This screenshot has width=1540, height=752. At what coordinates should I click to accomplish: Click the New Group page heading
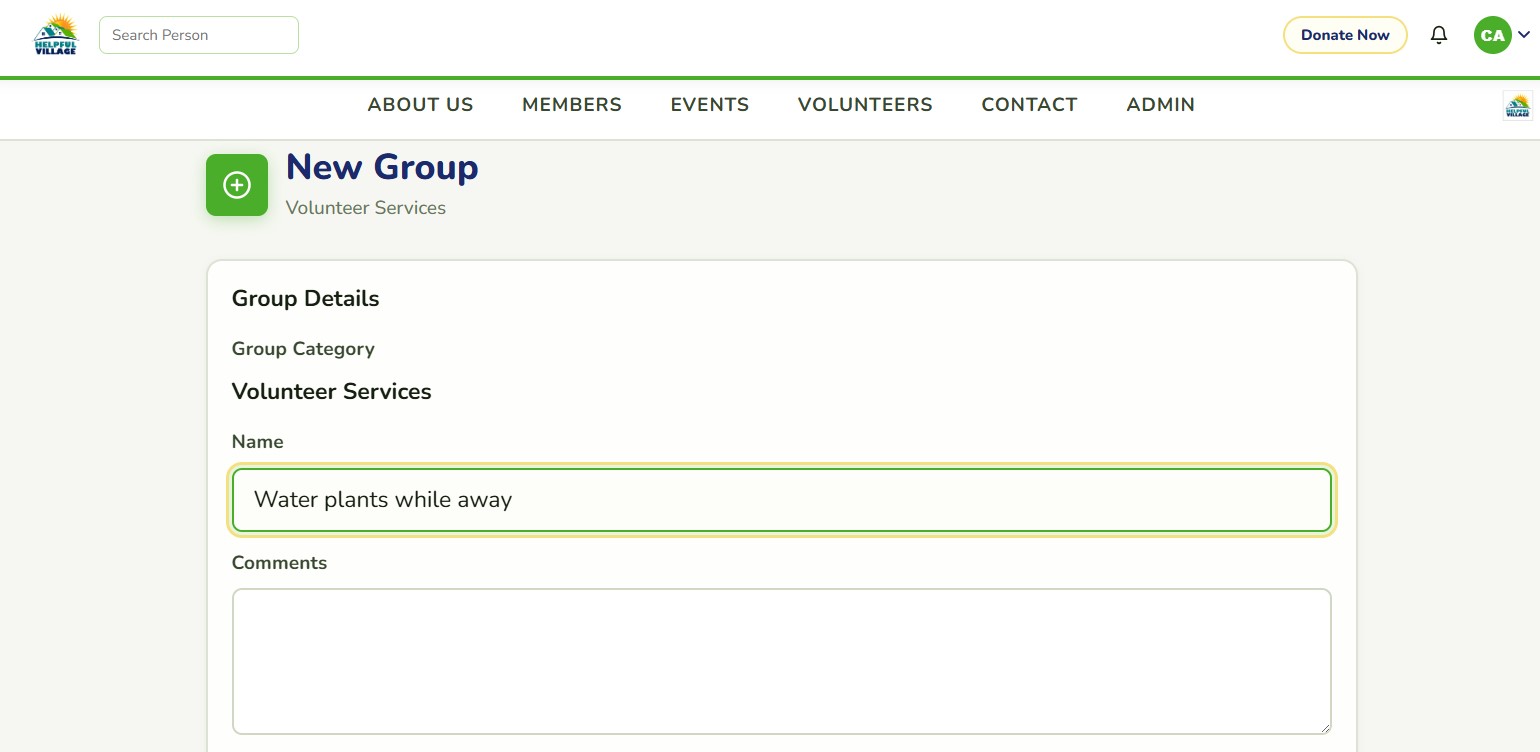(x=382, y=167)
